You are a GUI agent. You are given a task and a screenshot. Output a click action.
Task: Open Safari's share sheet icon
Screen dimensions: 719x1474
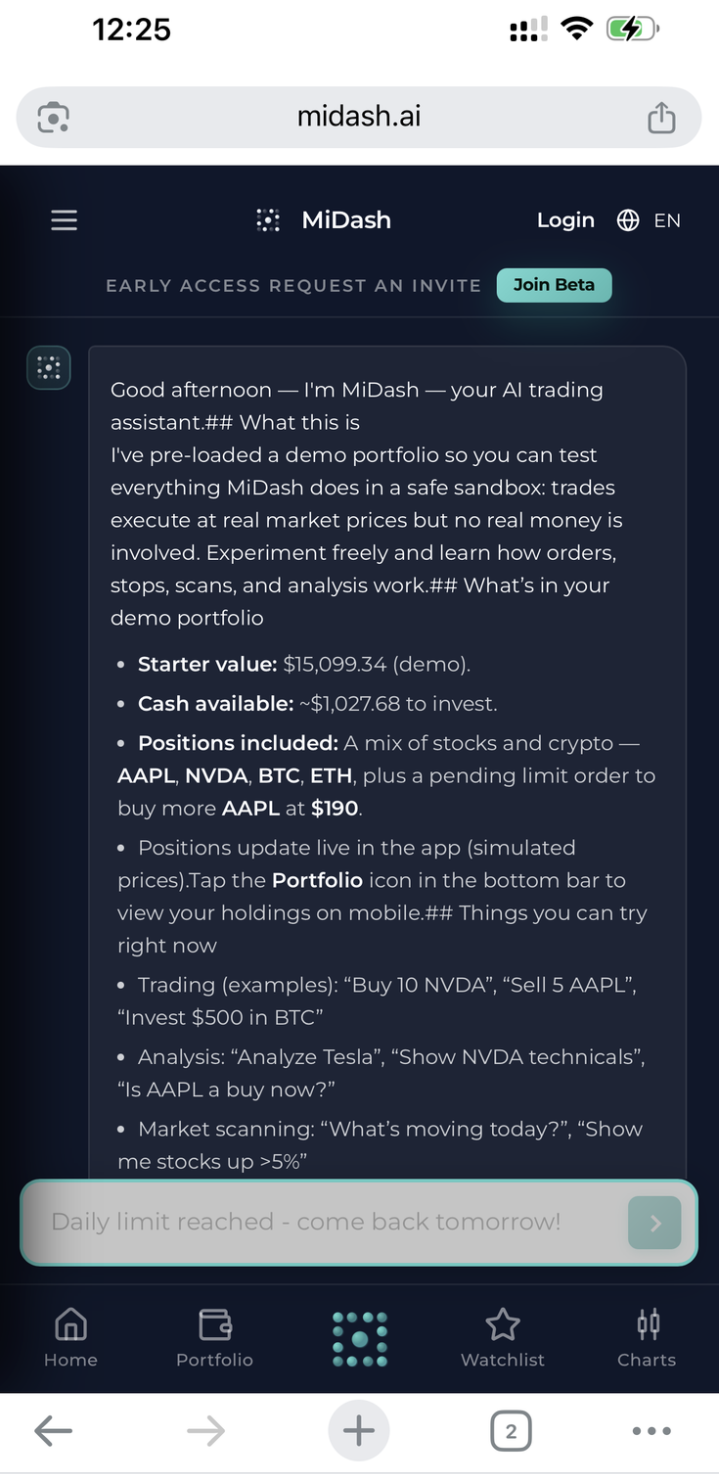pos(661,116)
